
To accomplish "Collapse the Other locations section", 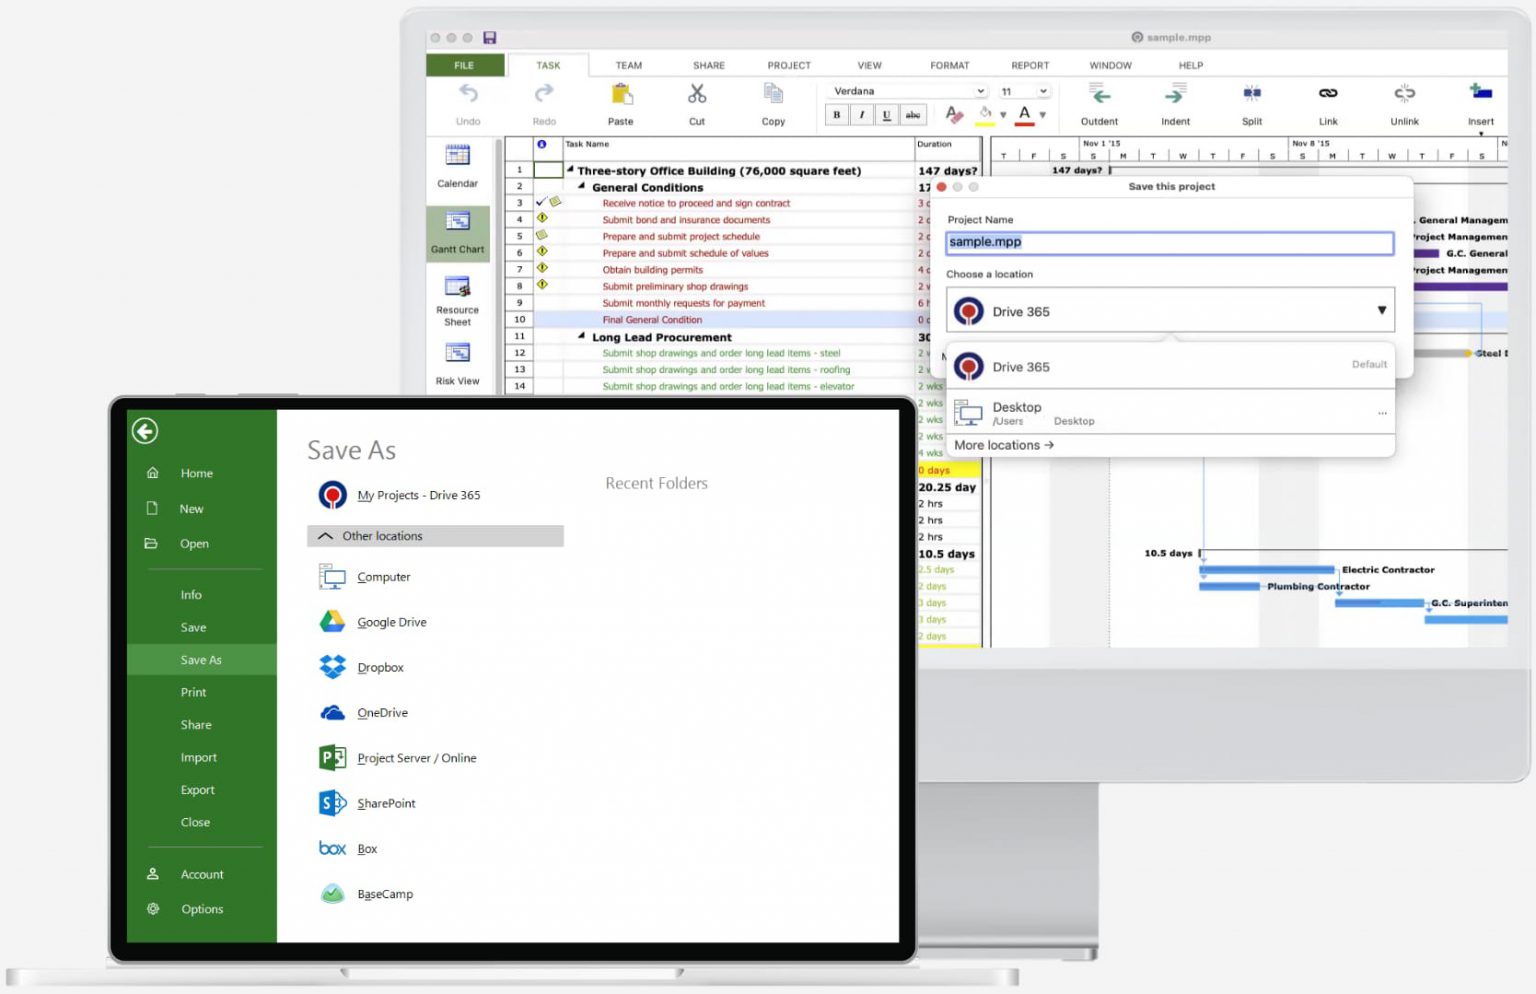I will pyautogui.click(x=326, y=536).
